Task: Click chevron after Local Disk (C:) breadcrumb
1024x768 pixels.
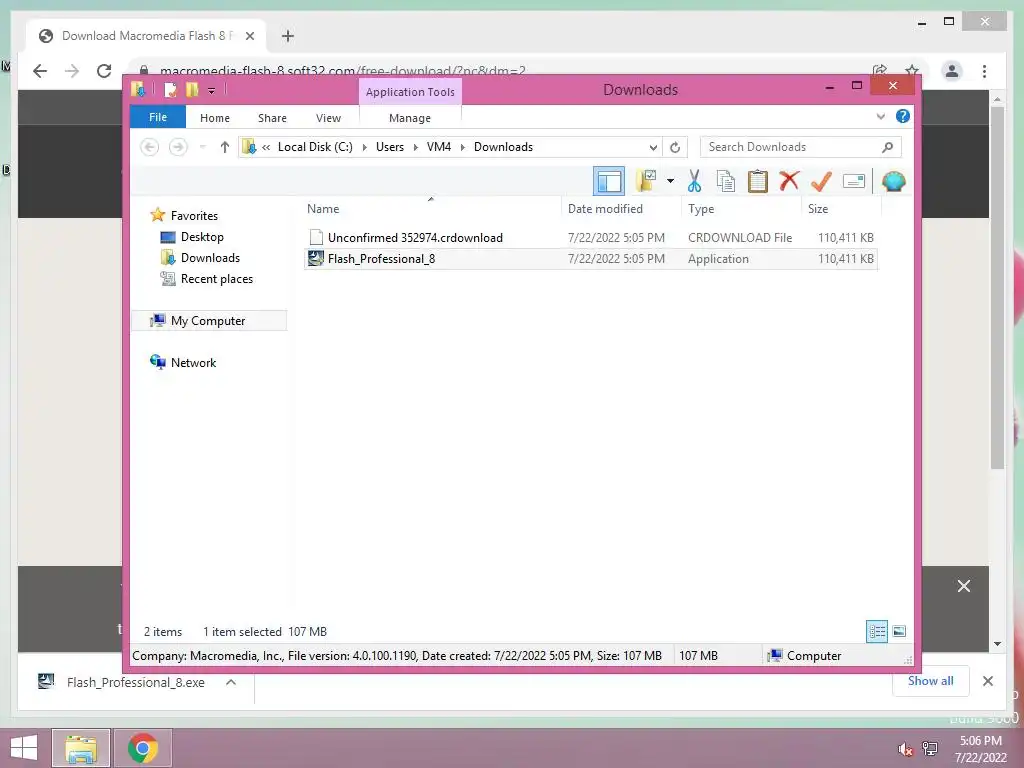Action: click(x=364, y=148)
